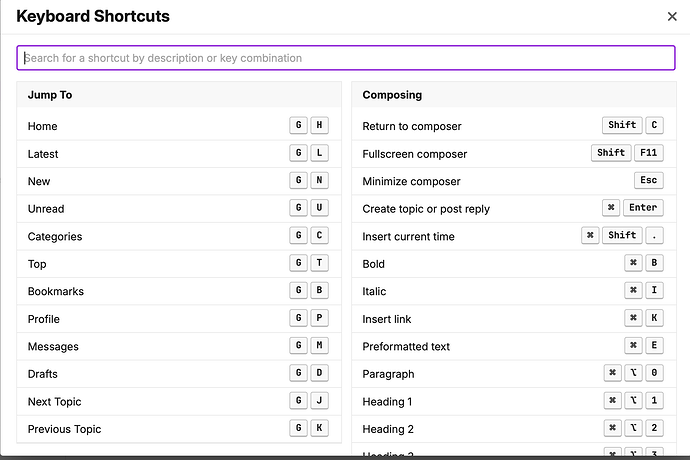
Task: Select the Unread shortcut entry
Action: [x=46, y=209]
